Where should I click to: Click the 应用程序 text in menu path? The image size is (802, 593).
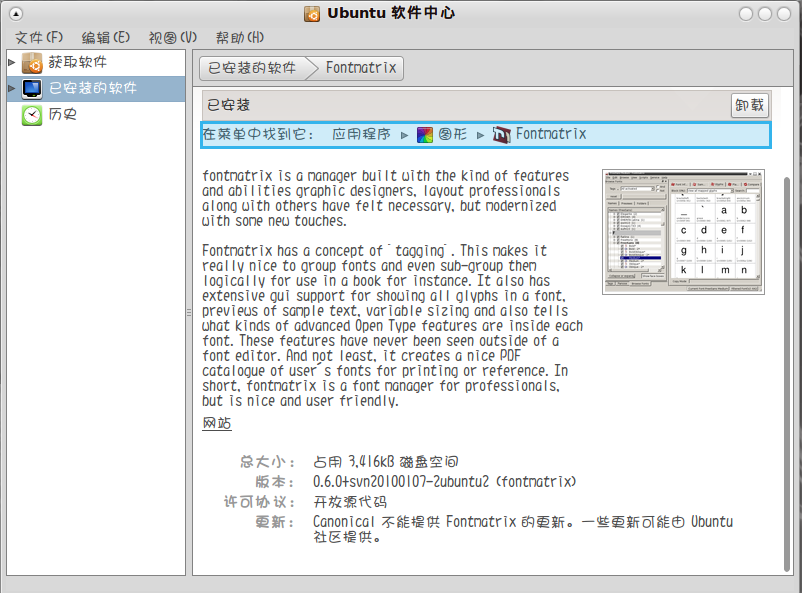361,135
